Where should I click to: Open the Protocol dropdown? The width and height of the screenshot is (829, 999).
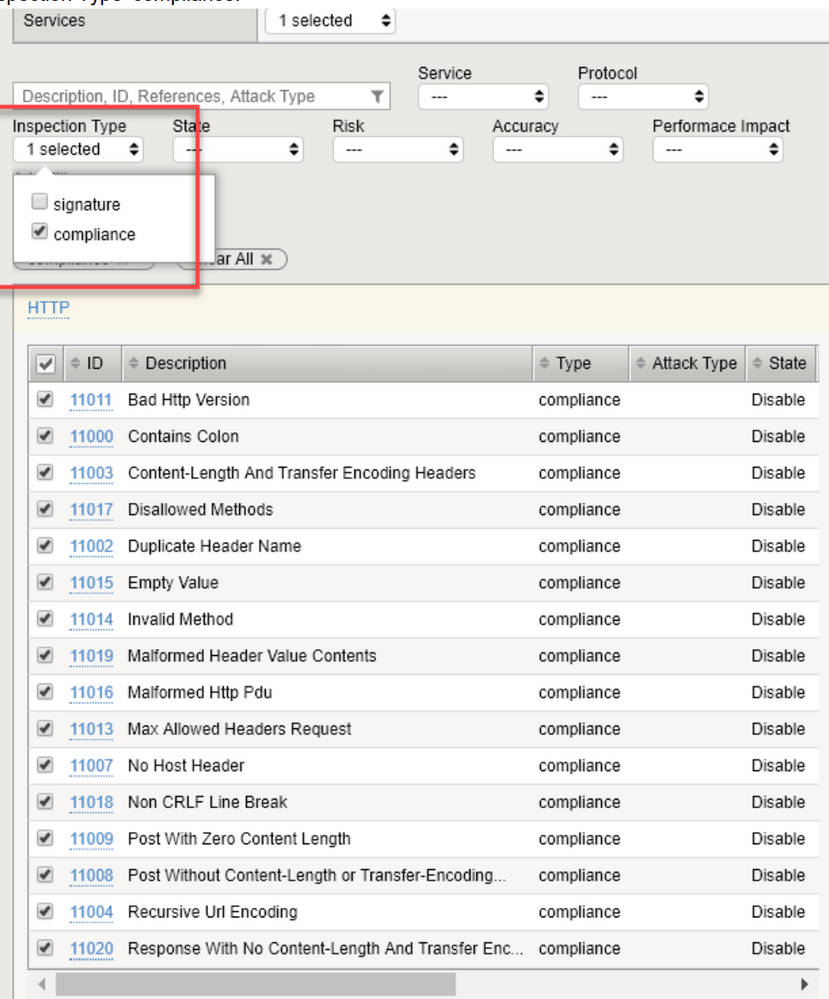643,97
